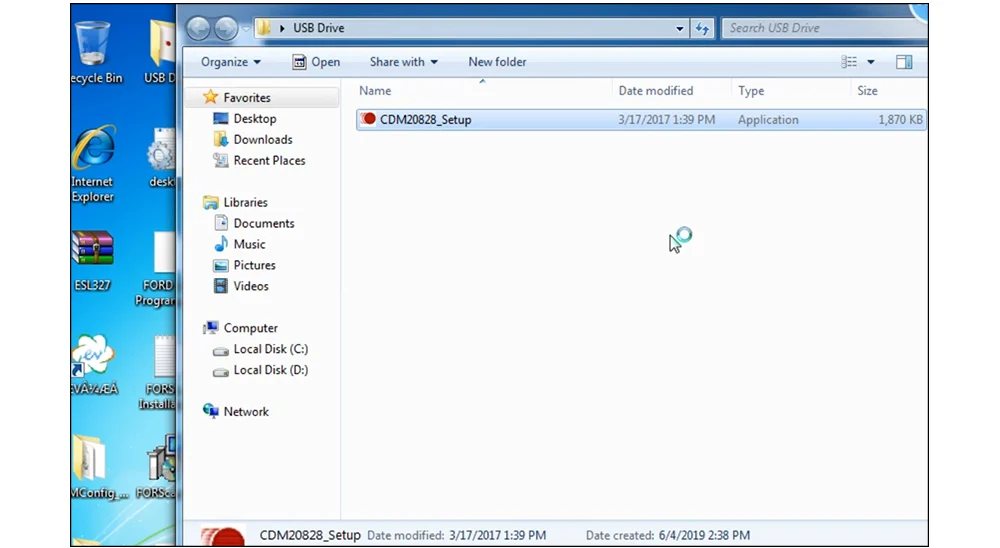This screenshot has height=548, width=1000.
Task: Click the USB Drive path in address bar
Action: (x=318, y=28)
